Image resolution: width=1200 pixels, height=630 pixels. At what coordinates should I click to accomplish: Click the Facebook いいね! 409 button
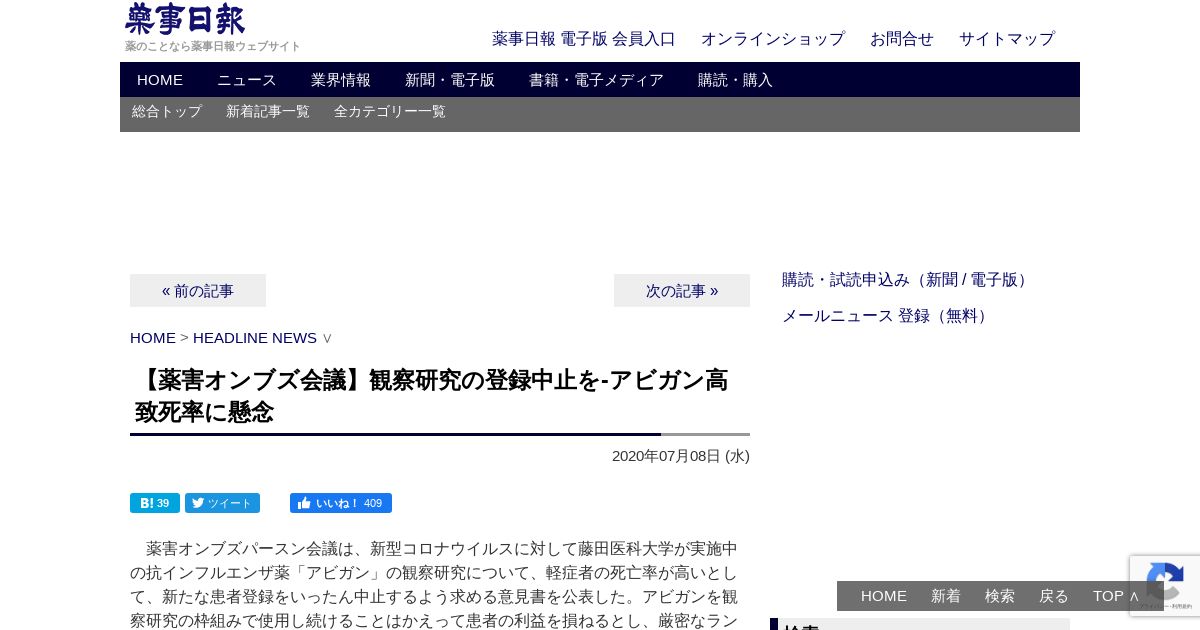pos(341,503)
